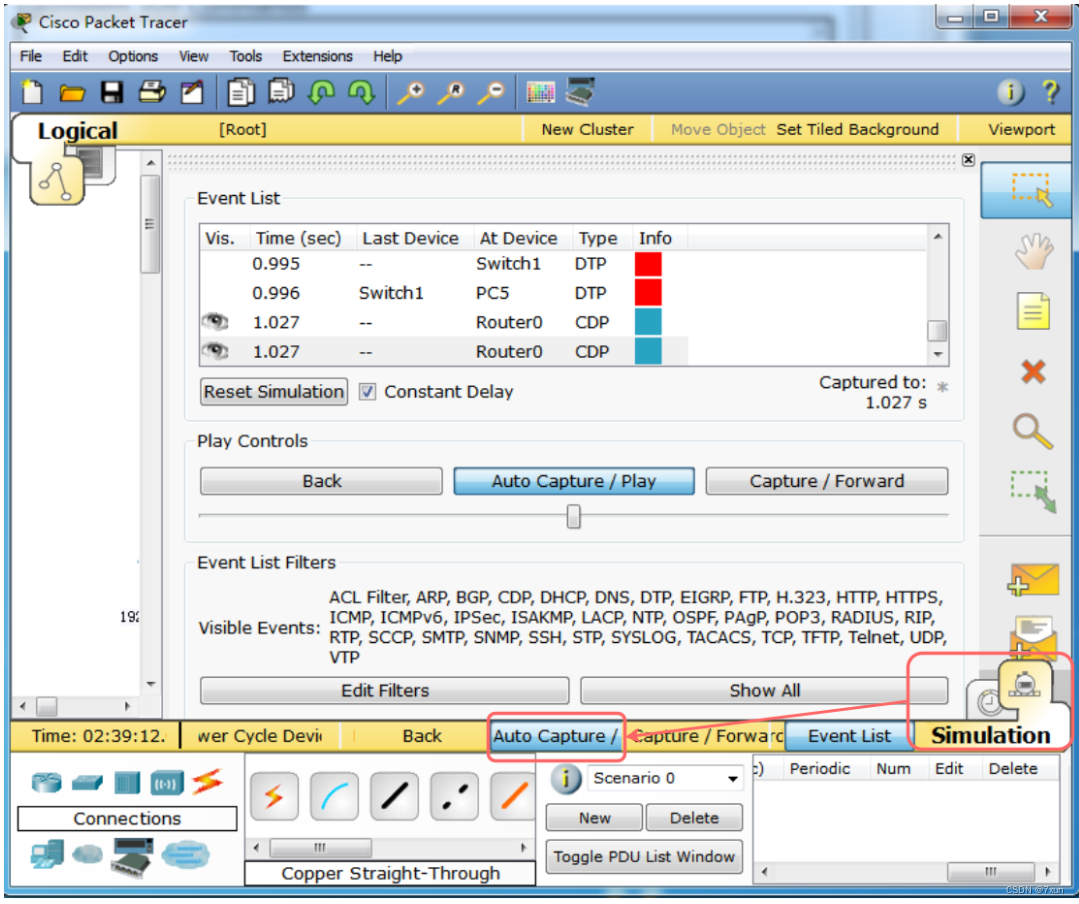Open the drawing palette icon
Image resolution: width=1079 pixels, height=904 pixels.
[x=540, y=92]
